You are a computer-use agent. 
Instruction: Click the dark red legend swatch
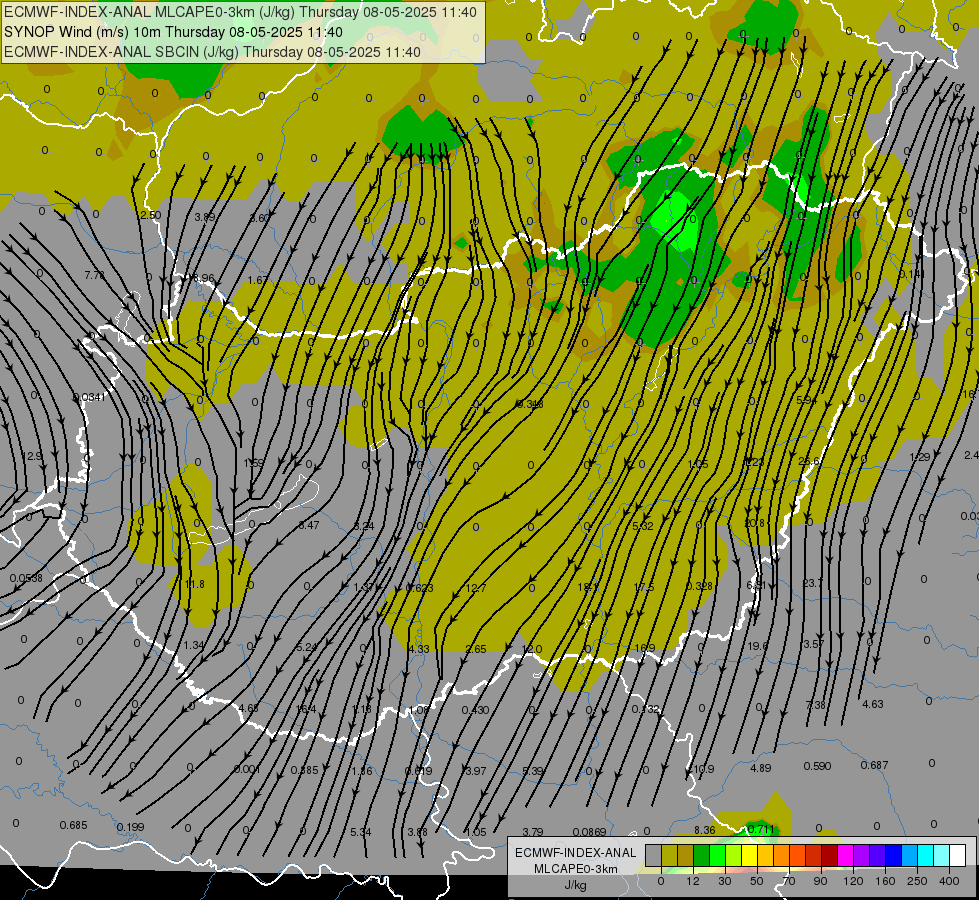[x=829, y=855]
